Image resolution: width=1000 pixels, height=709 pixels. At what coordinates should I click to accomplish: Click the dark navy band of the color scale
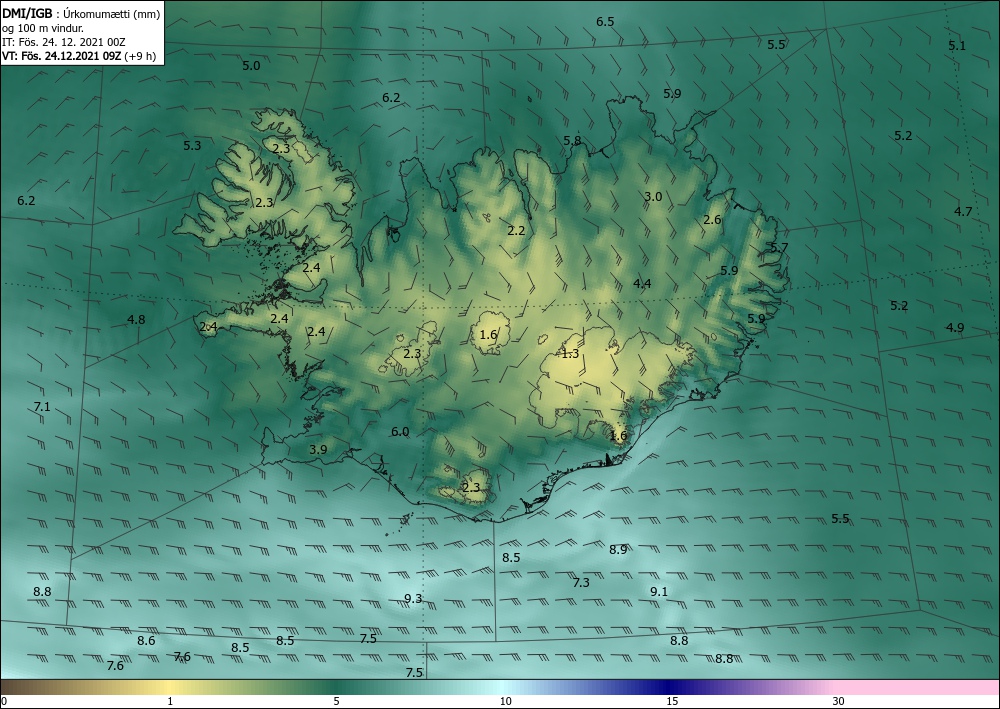tap(670, 687)
